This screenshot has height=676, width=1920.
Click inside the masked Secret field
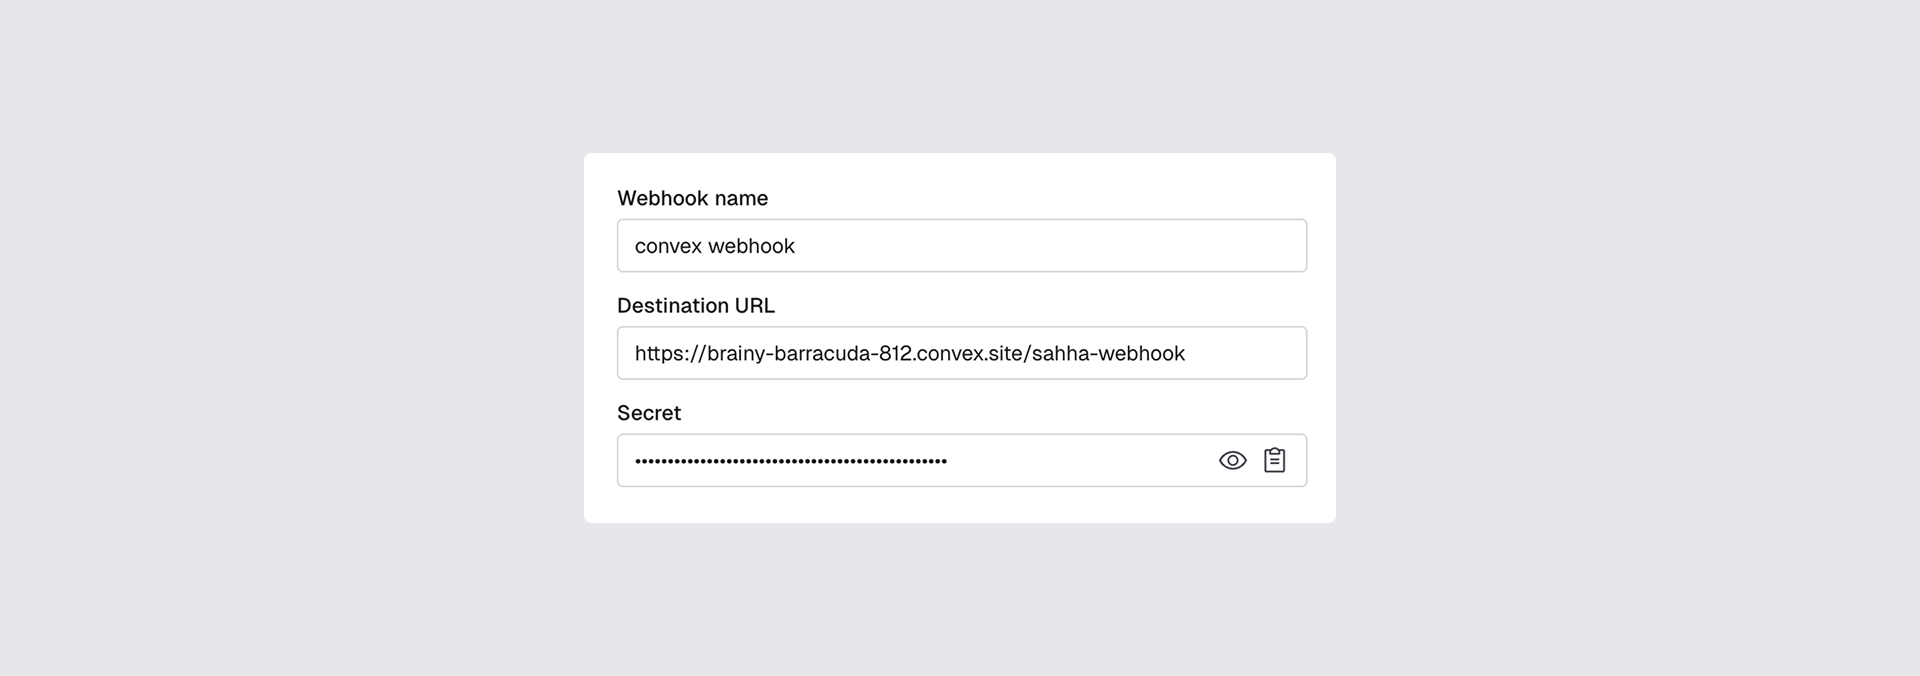(900, 460)
